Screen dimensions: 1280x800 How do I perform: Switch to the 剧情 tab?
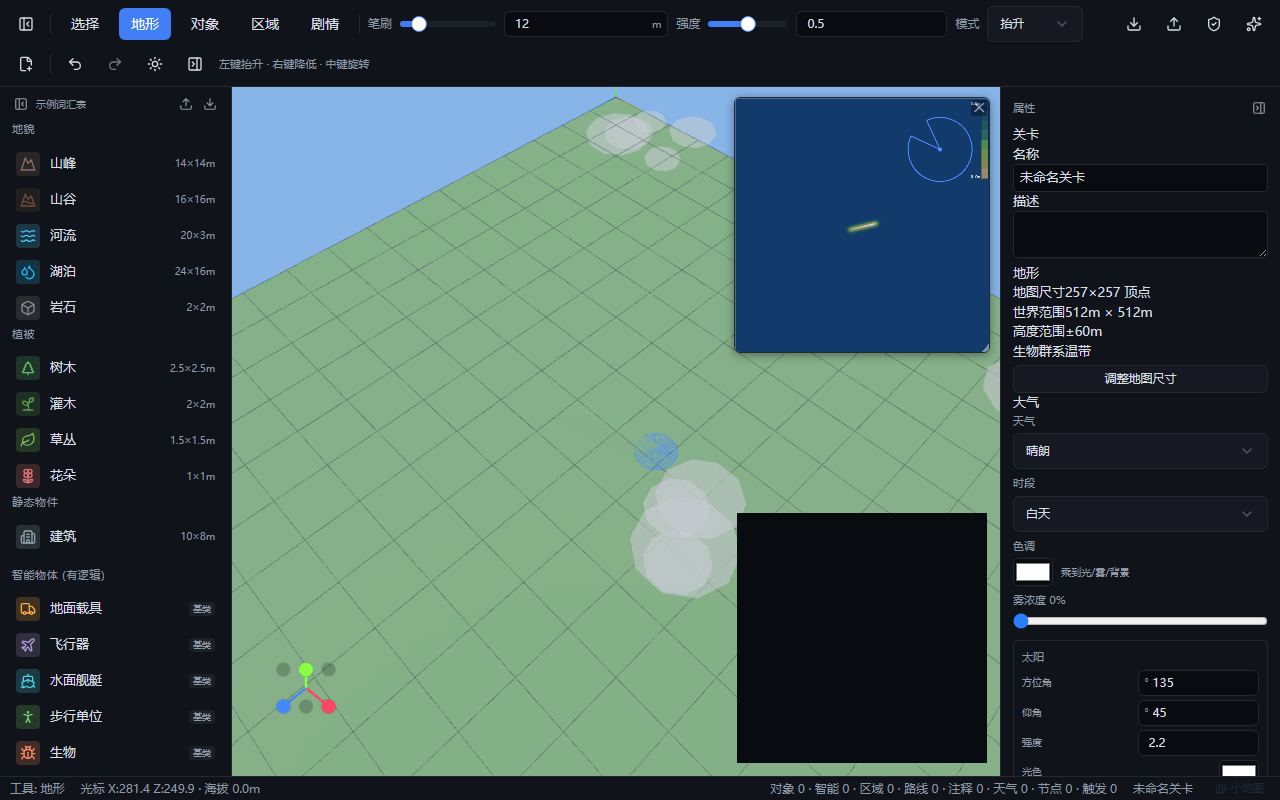pos(325,24)
